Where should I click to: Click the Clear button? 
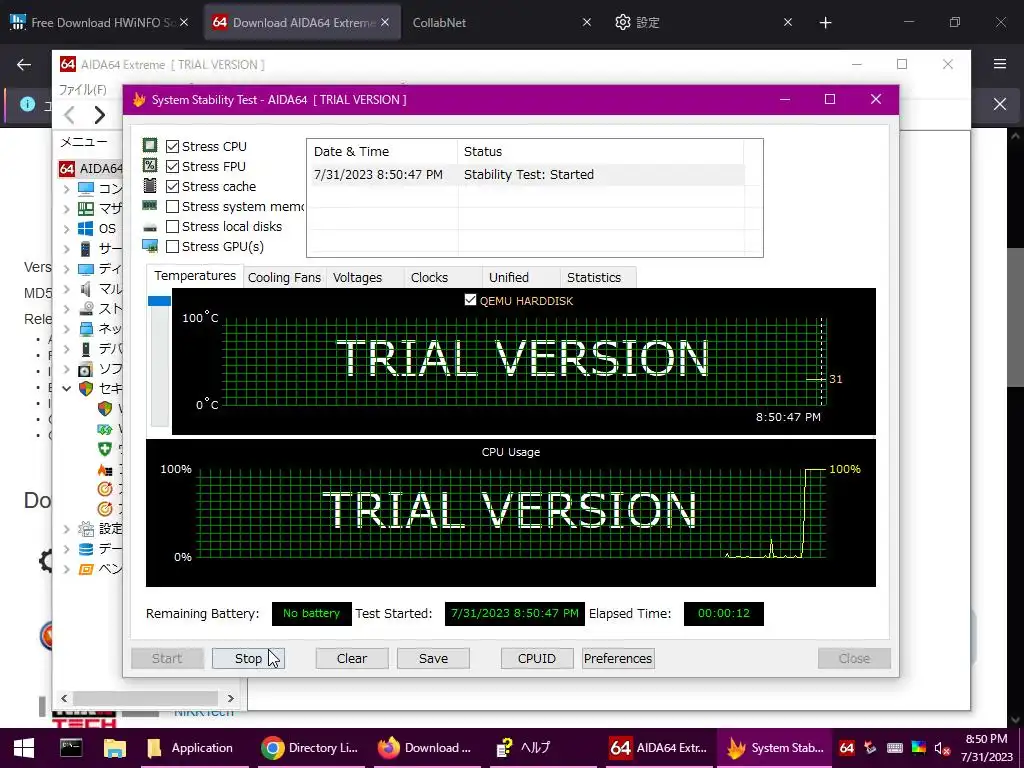[352, 658]
